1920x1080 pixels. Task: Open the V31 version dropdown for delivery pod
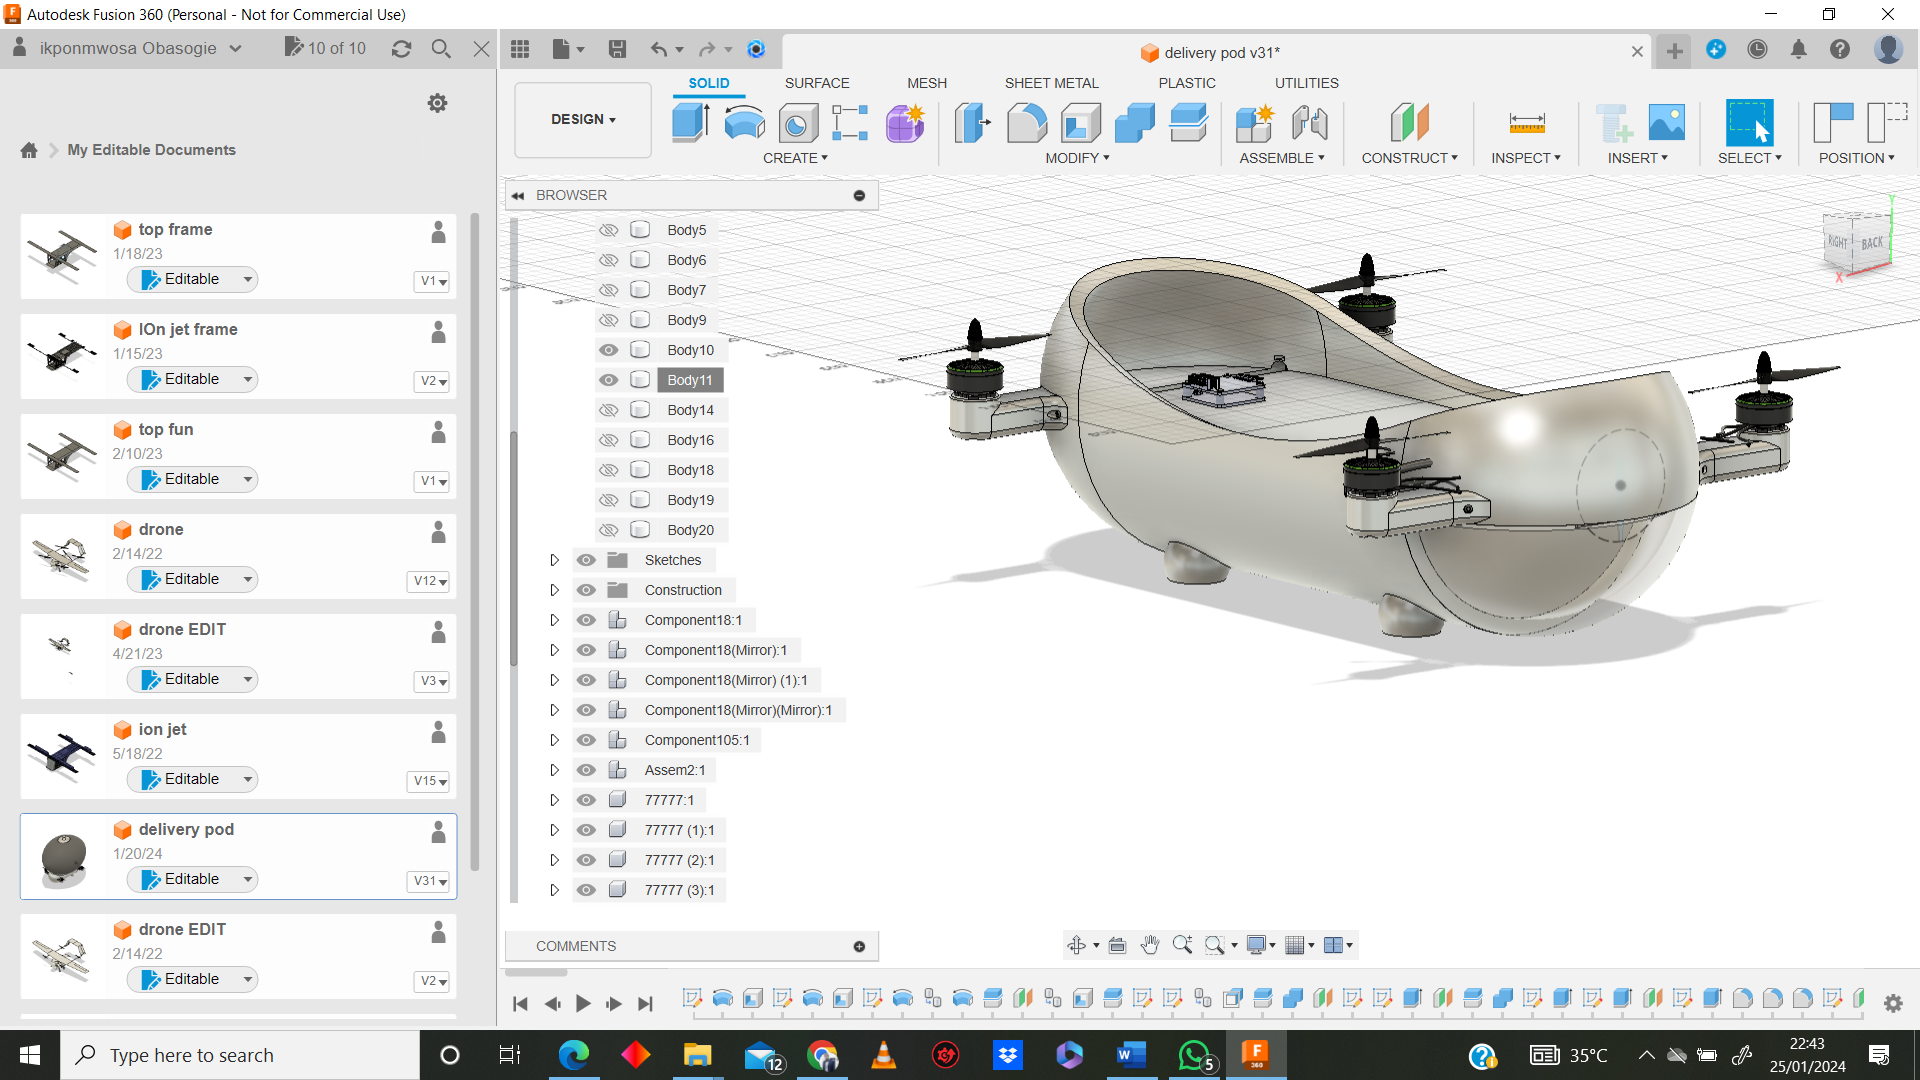pos(431,881)
